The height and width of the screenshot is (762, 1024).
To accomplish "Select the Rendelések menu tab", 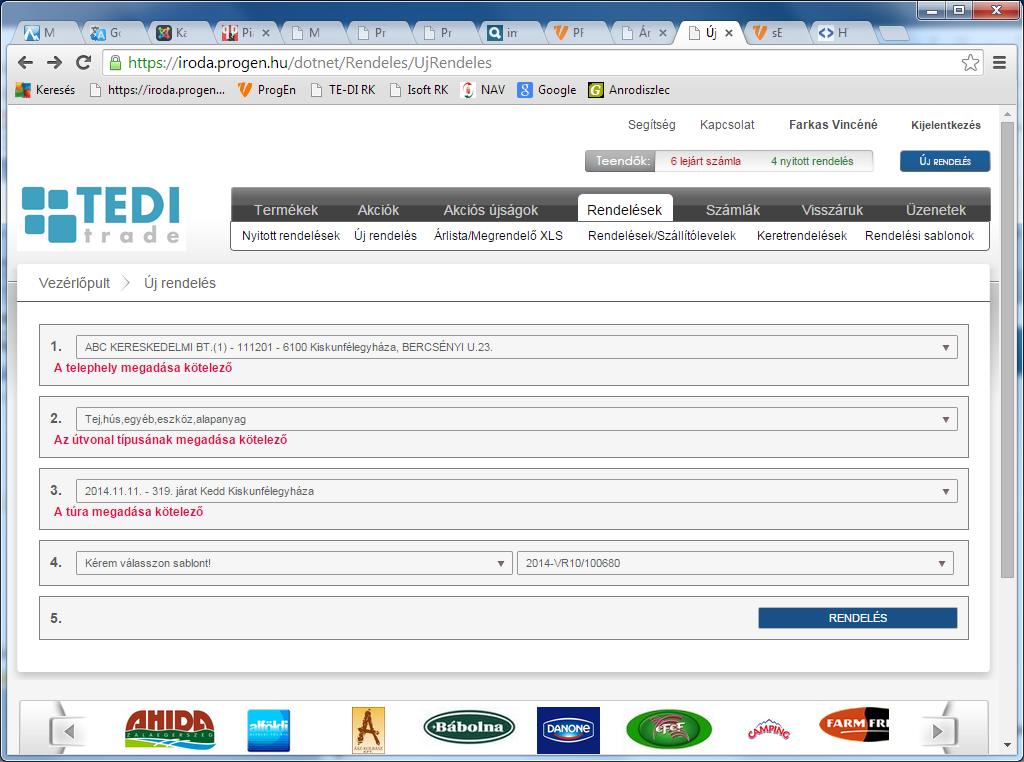I will point(625,209).
